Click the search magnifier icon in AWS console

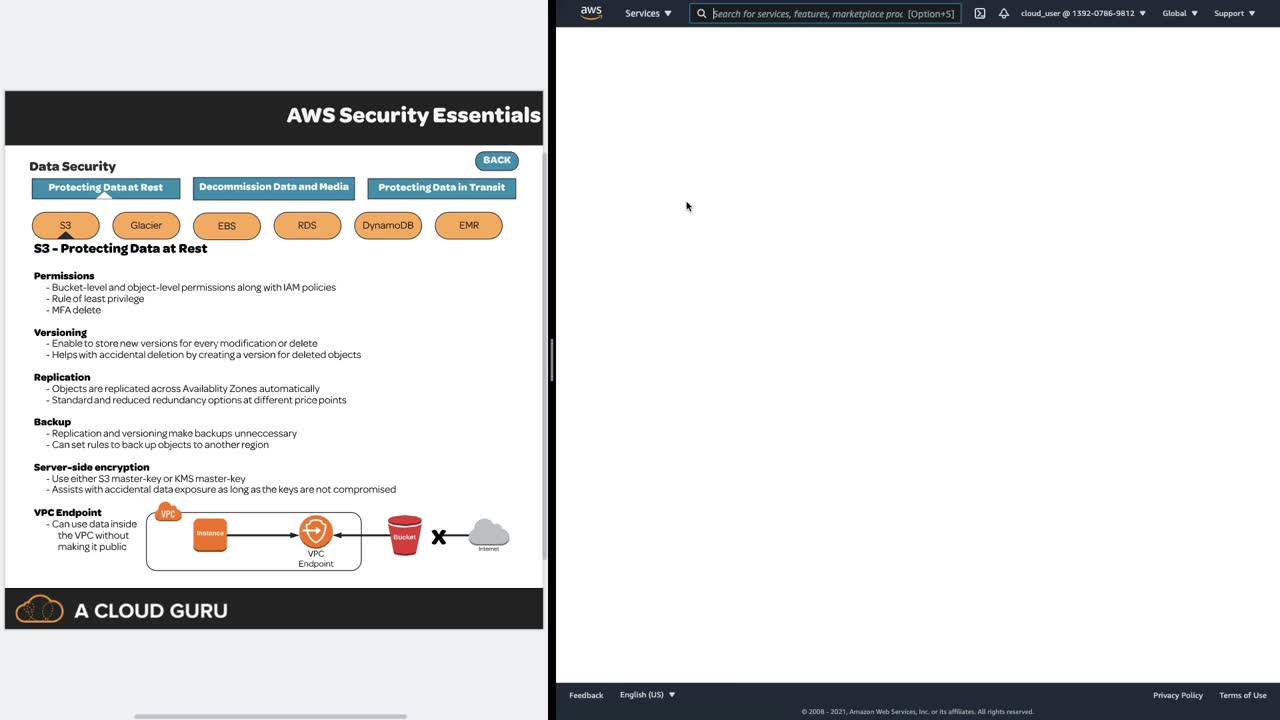click(x=702, y=14)
